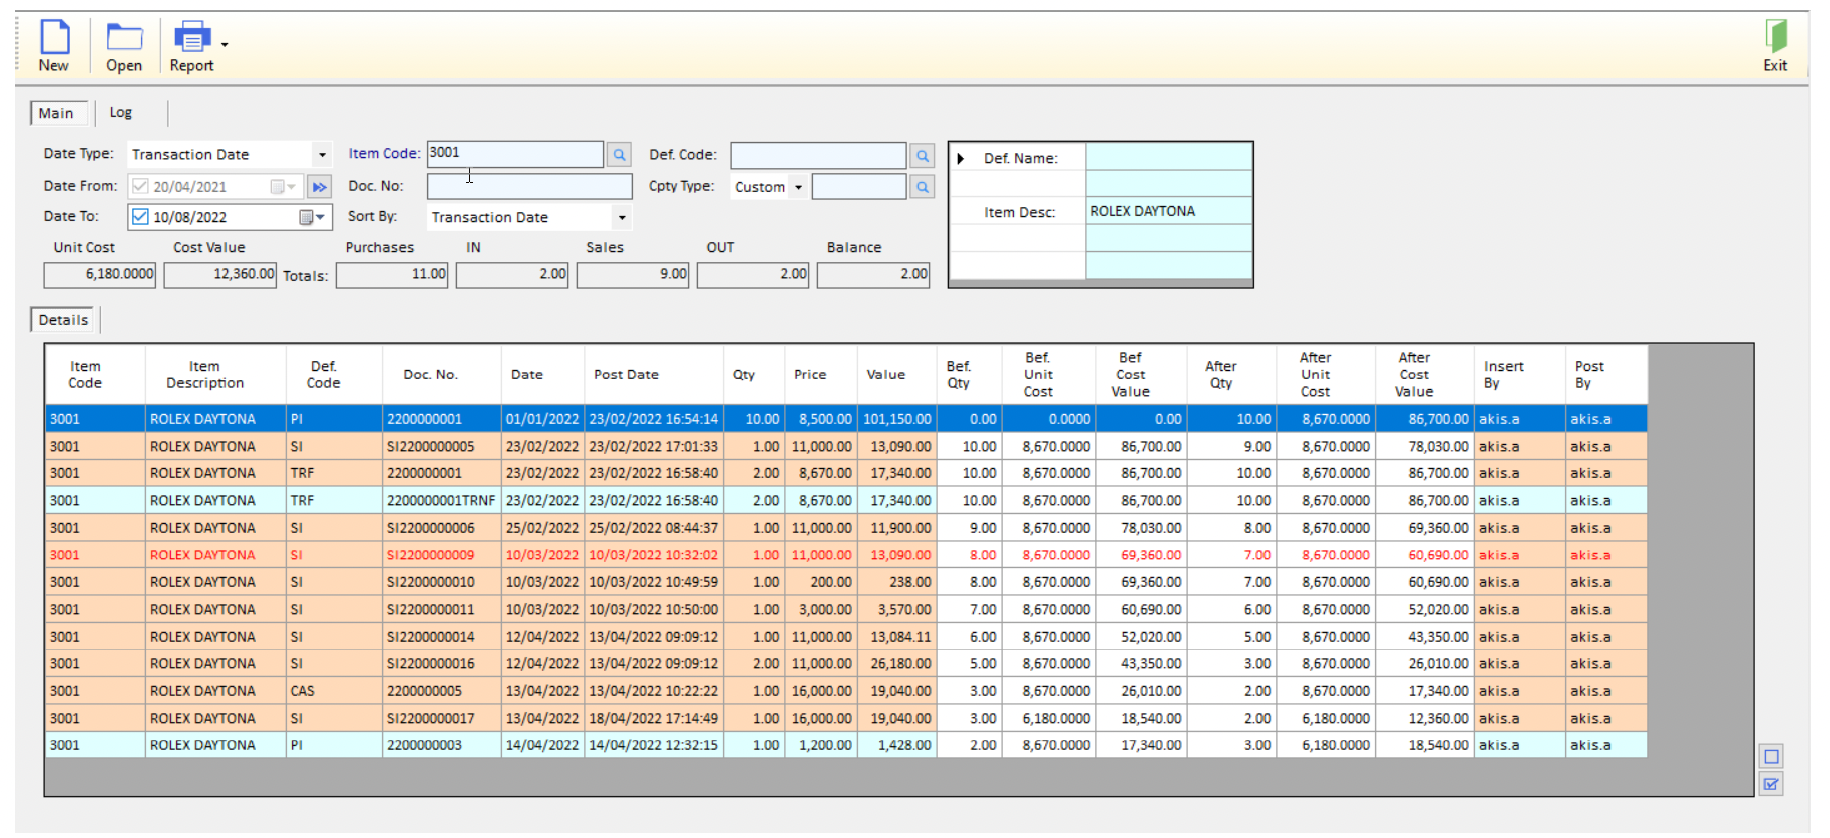Click the Cpty Type search magnifier
Image resolution: width=1830 pixels, height=838 pixels.
(x=922, y=187)
